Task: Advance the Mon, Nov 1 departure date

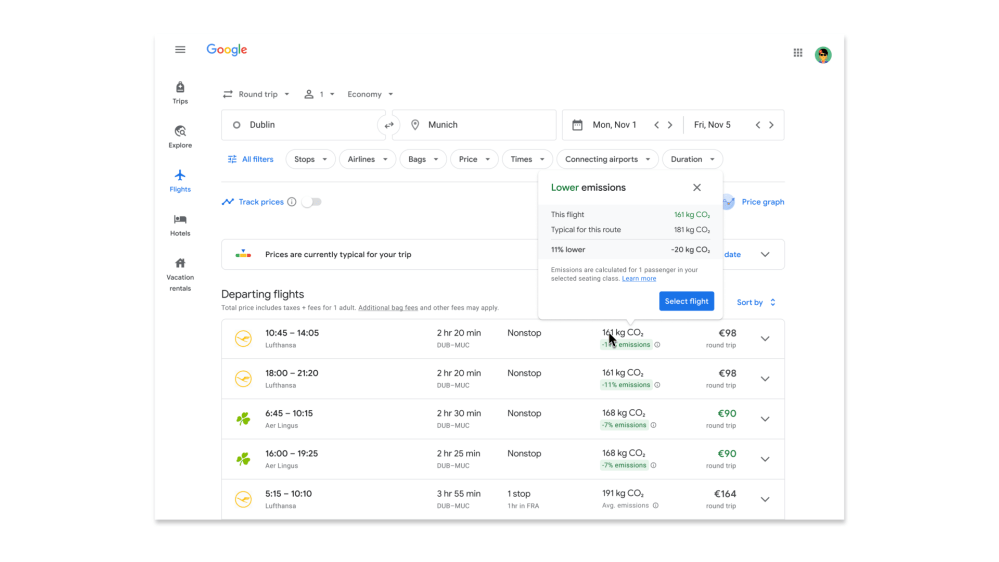Action: coord(670,125)
